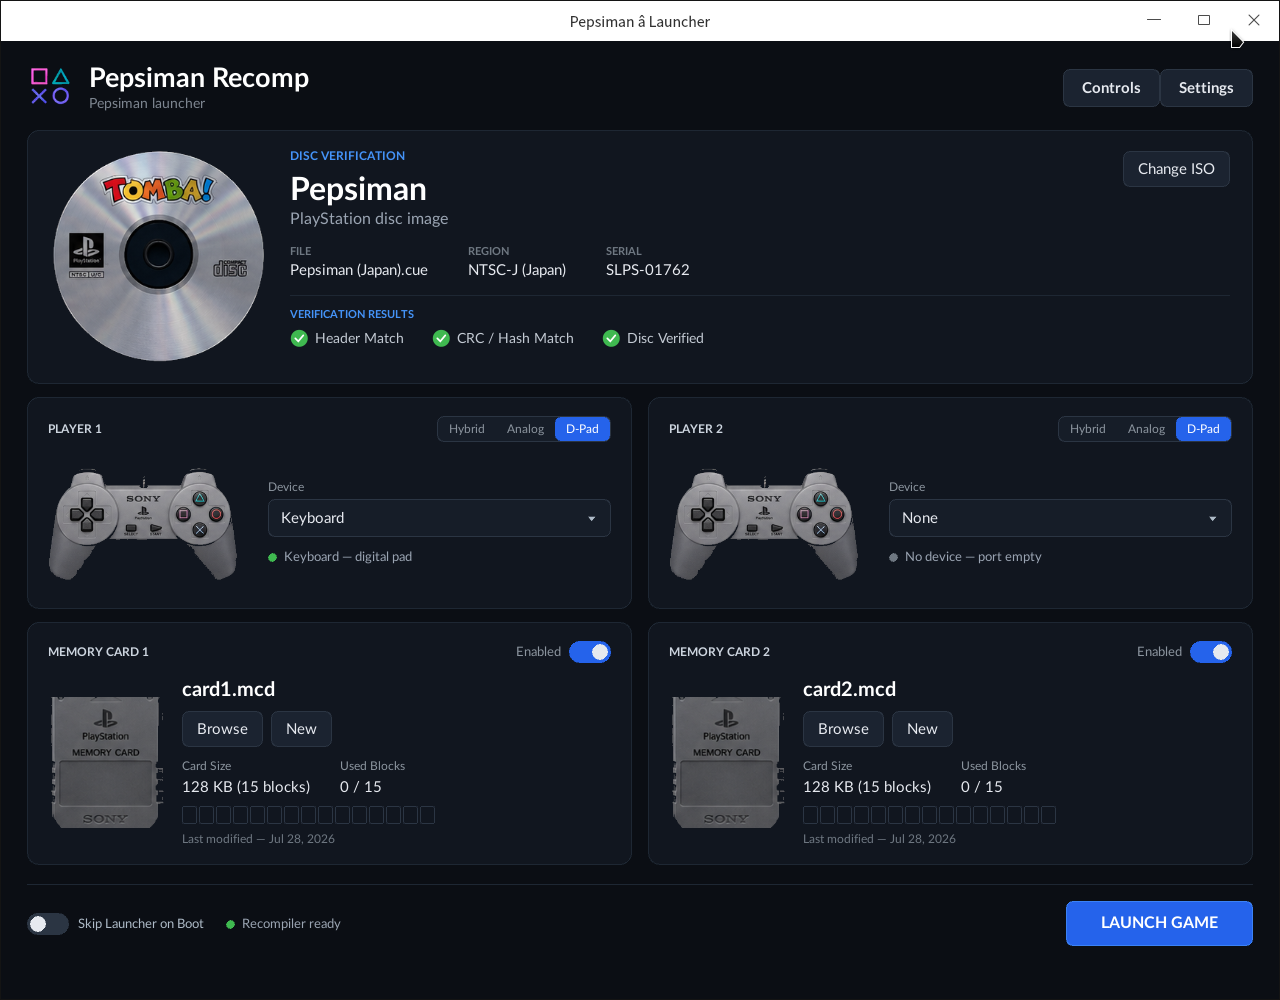
Task: Click the Recompiler ready green dot
Action: pos(231,924)
